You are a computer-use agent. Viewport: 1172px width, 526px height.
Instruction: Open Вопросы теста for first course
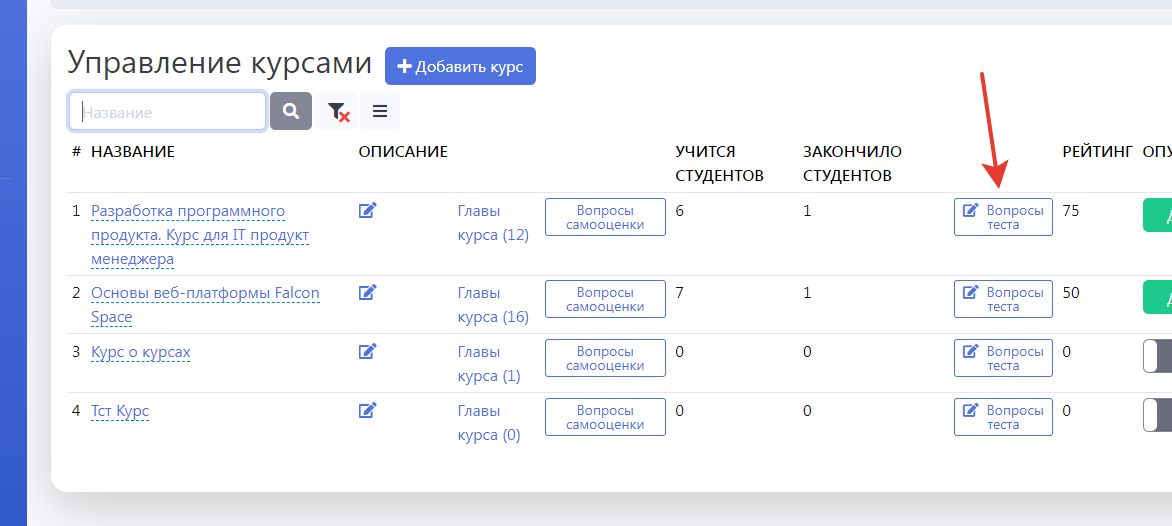pyautogui.click(x=1003, y=217)
